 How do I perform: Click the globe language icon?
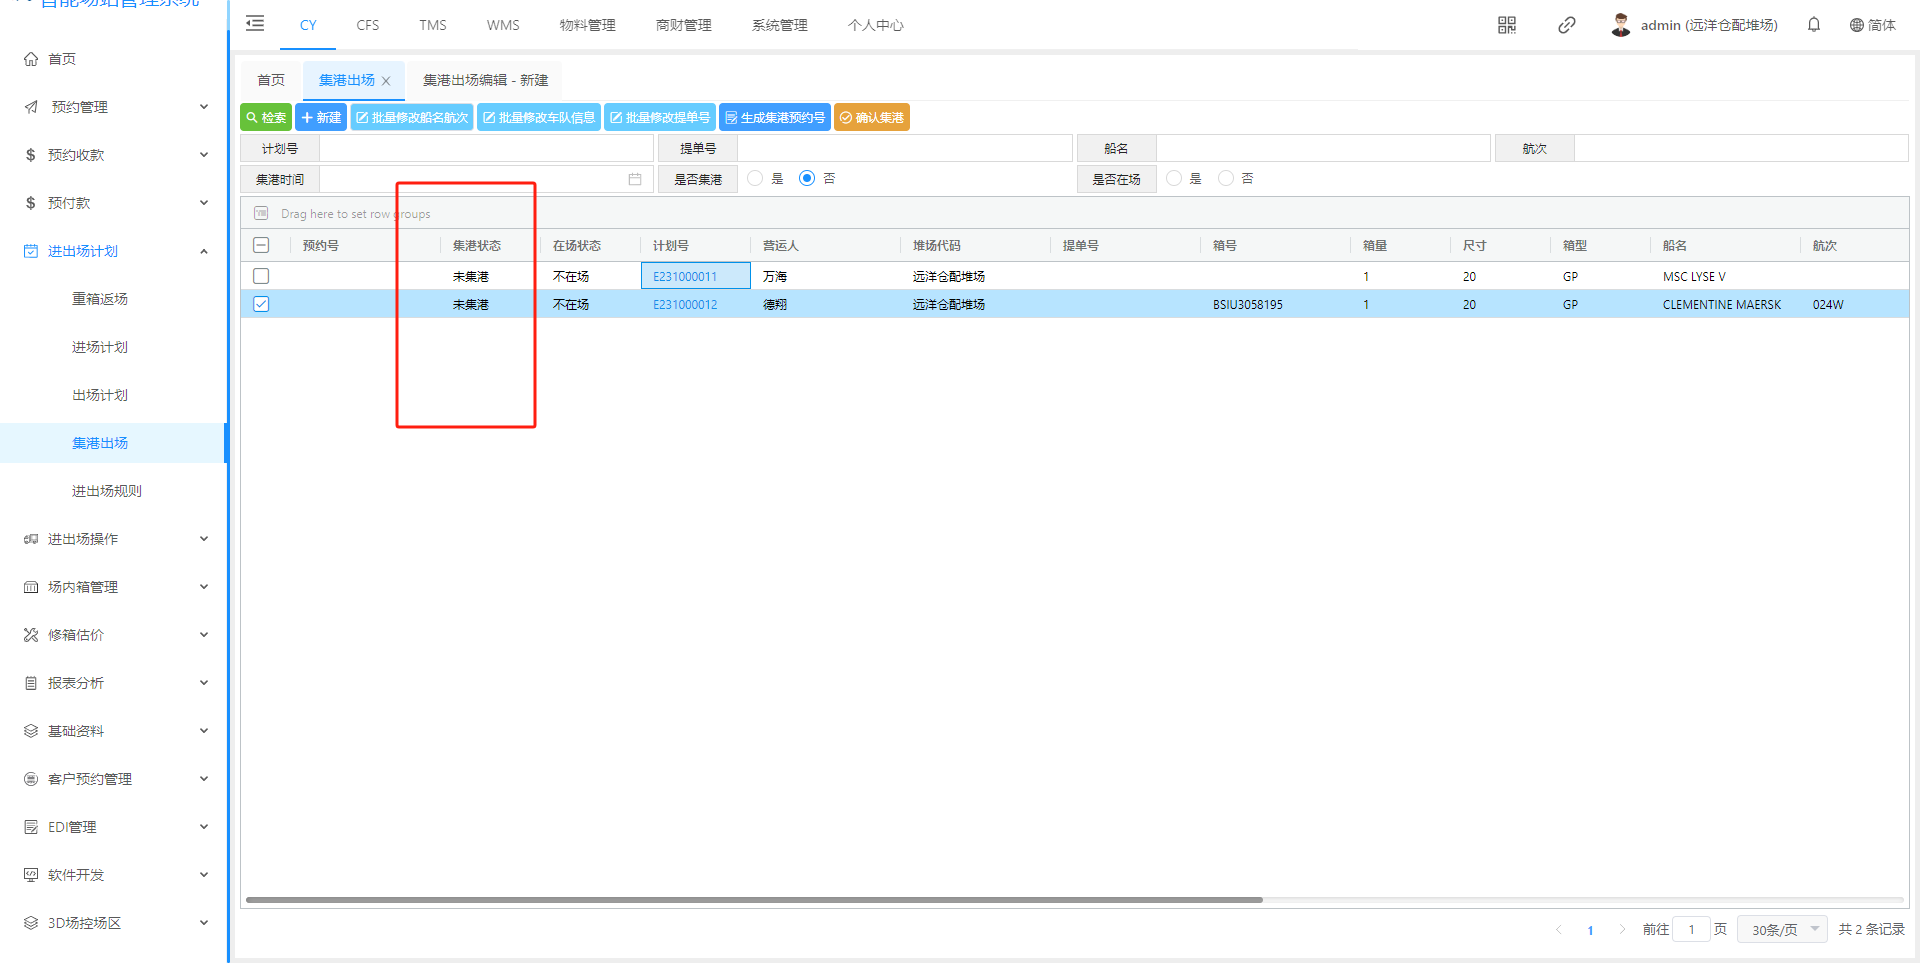(x=1856, y=25)
